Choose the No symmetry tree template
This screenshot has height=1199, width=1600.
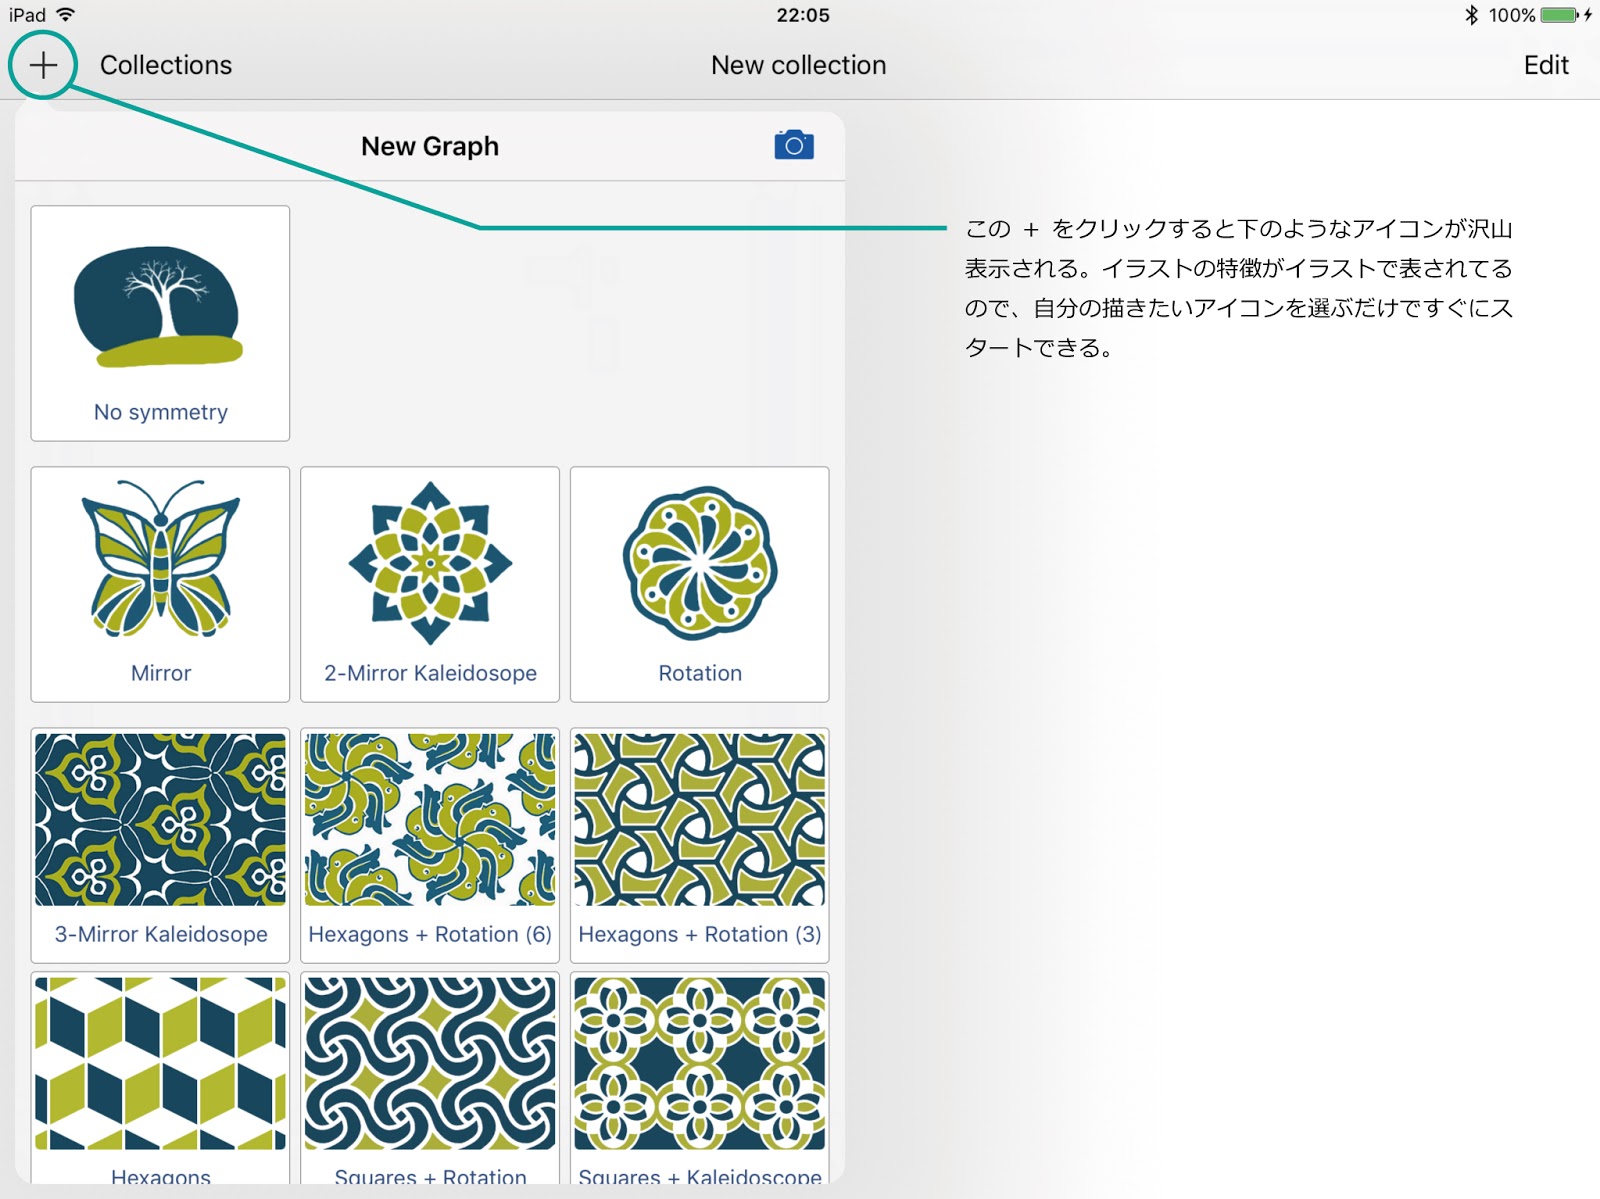[160, 323]
